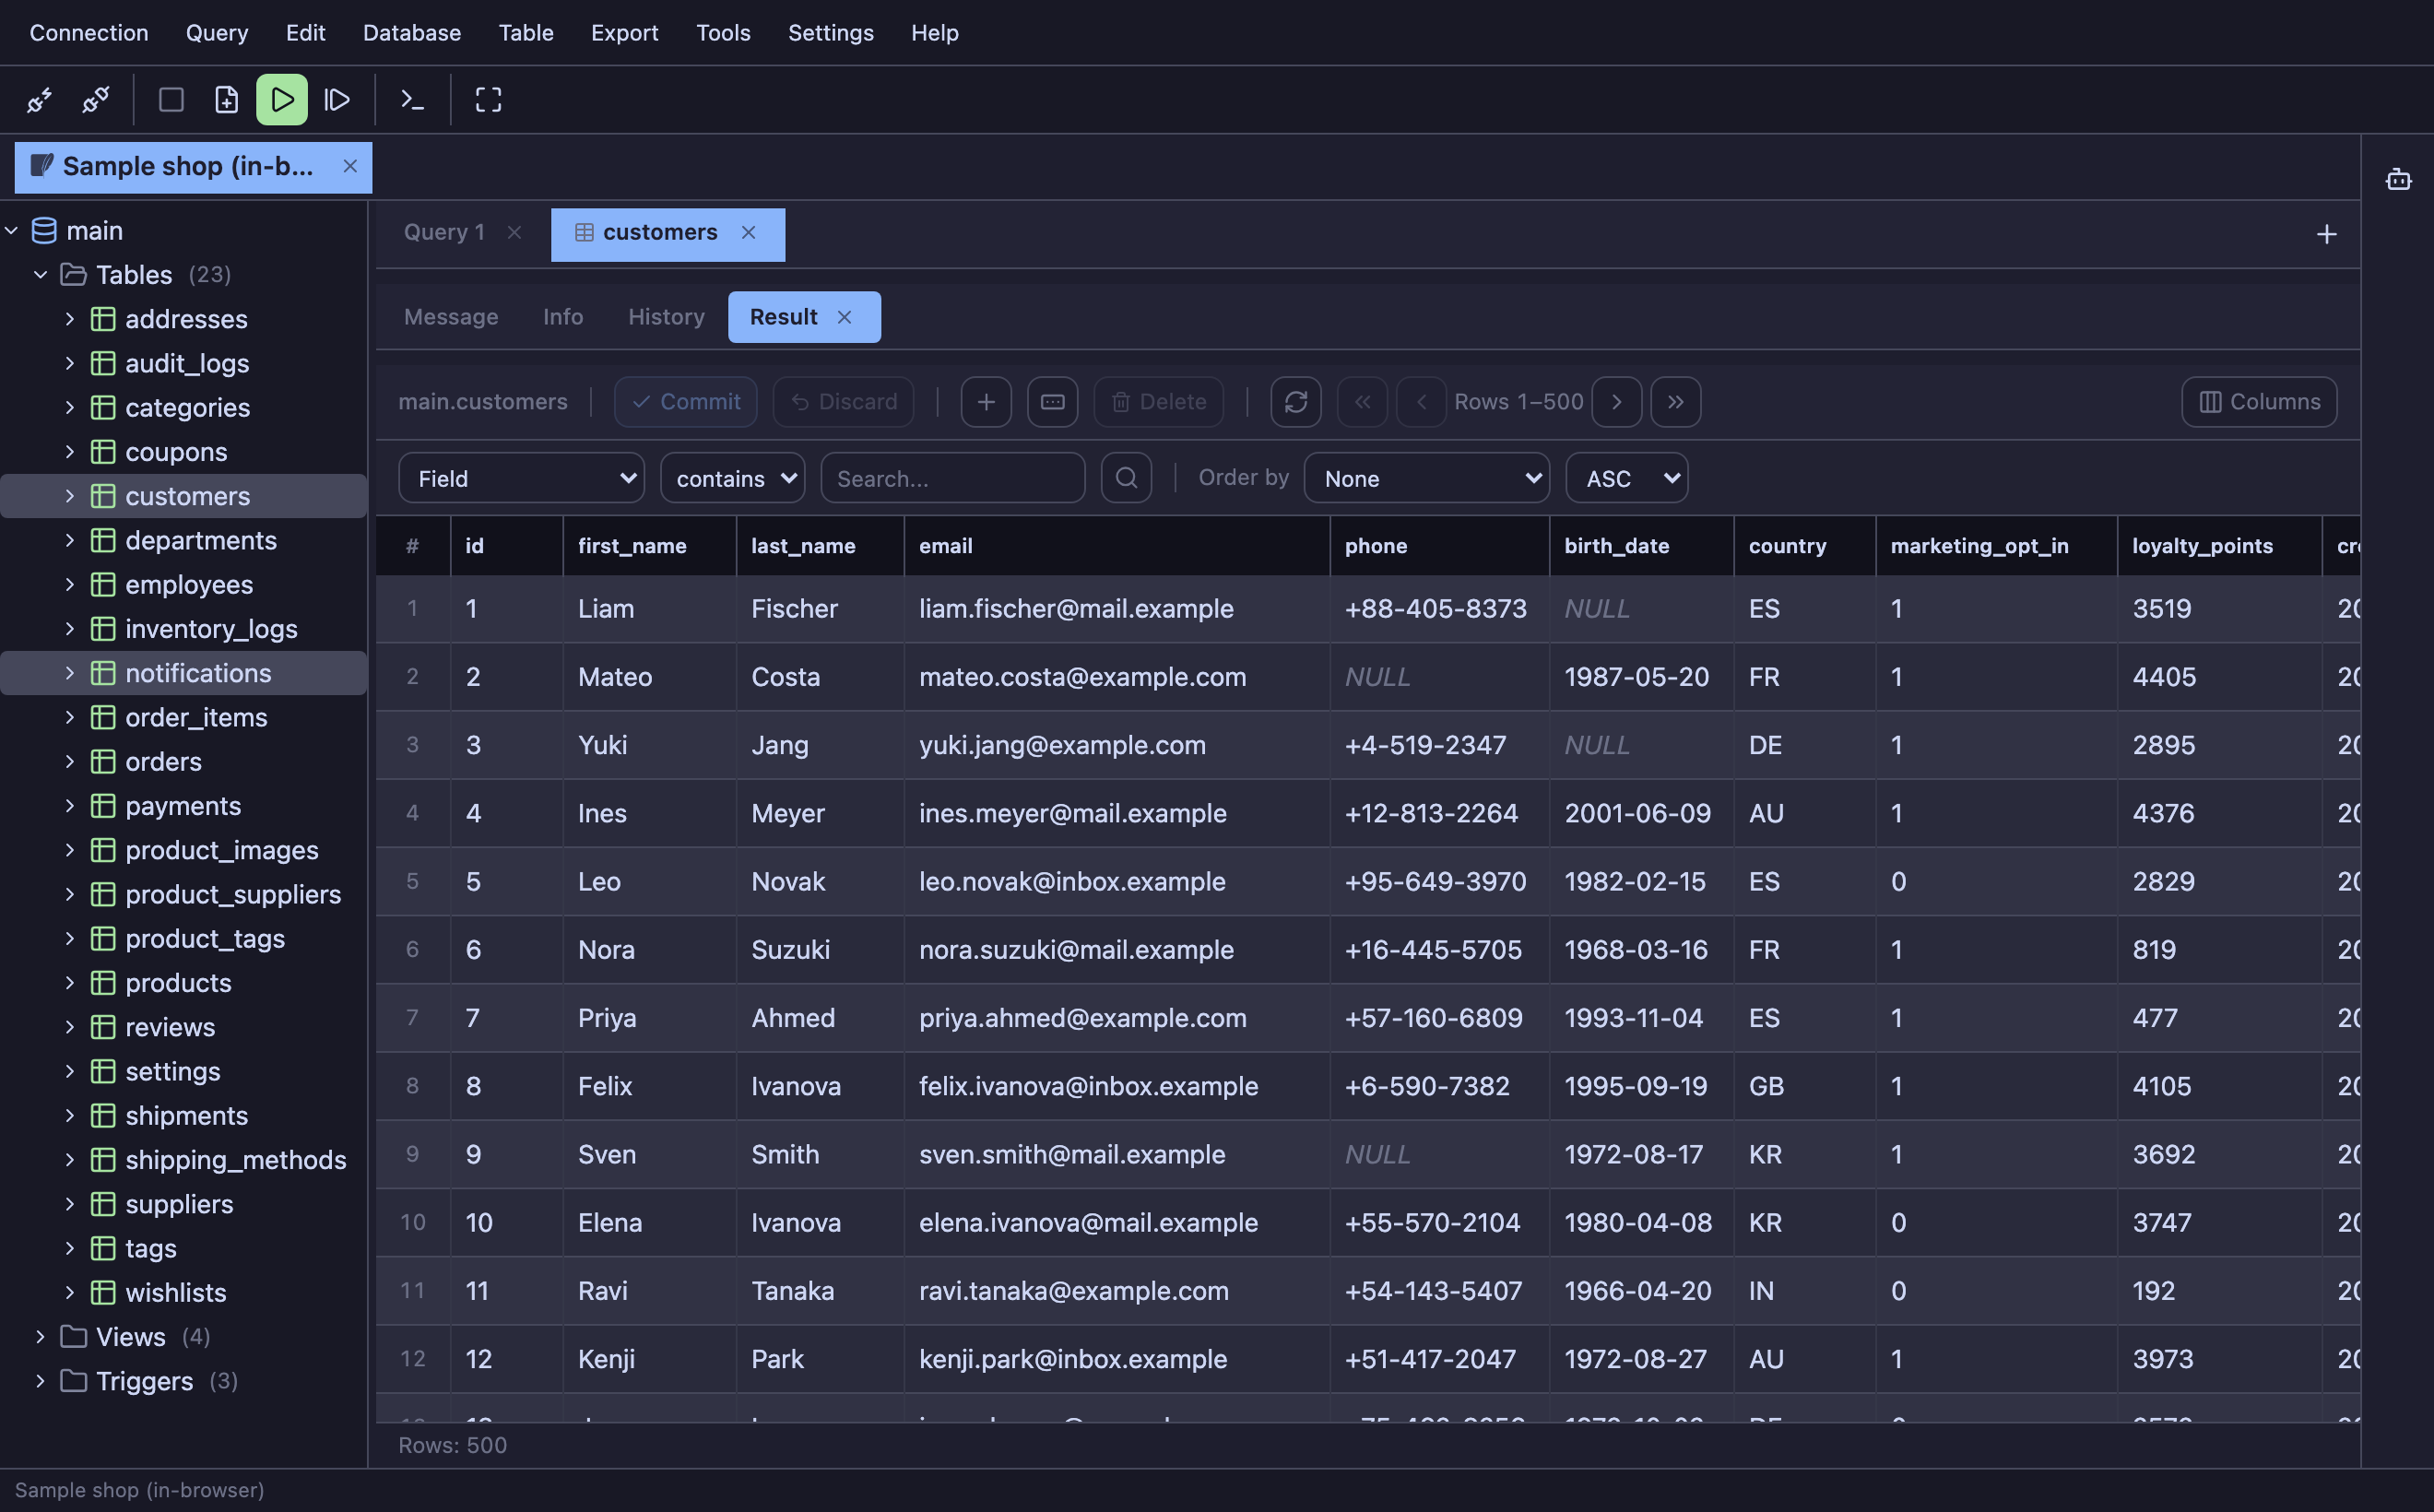This screenshot has width=2434, height=1512.
Task: Close the Sample shop connection tab
Action: click(x=350, y=166)
